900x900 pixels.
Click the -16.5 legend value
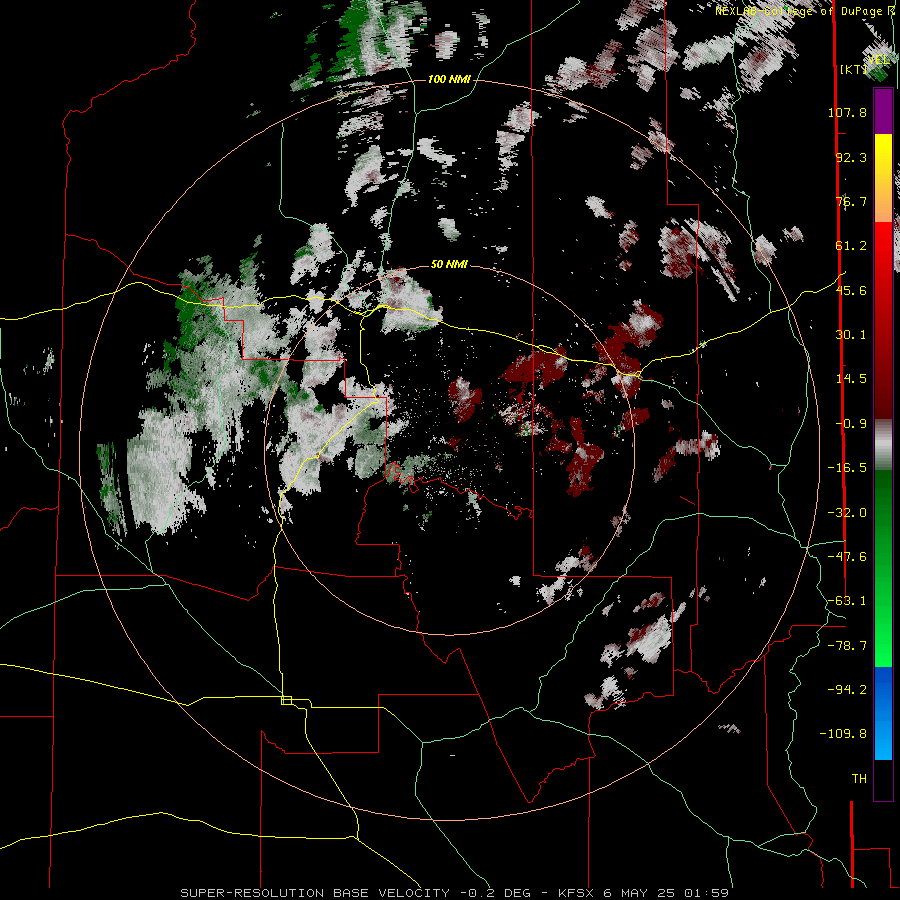point(847,468)
